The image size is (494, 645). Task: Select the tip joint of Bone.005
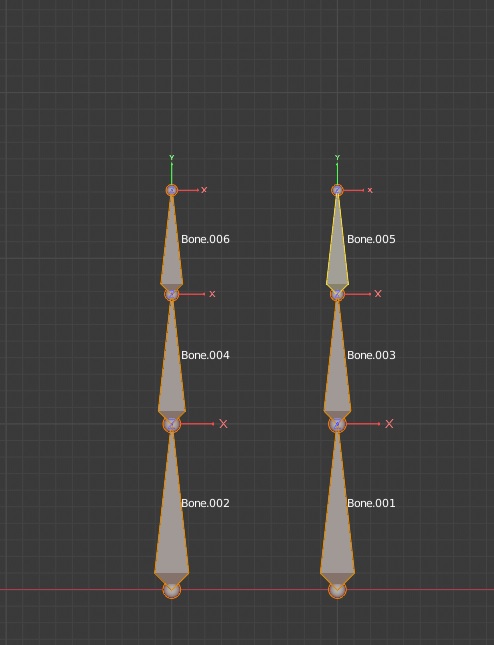pyautogui.click(x=337, y=190)
